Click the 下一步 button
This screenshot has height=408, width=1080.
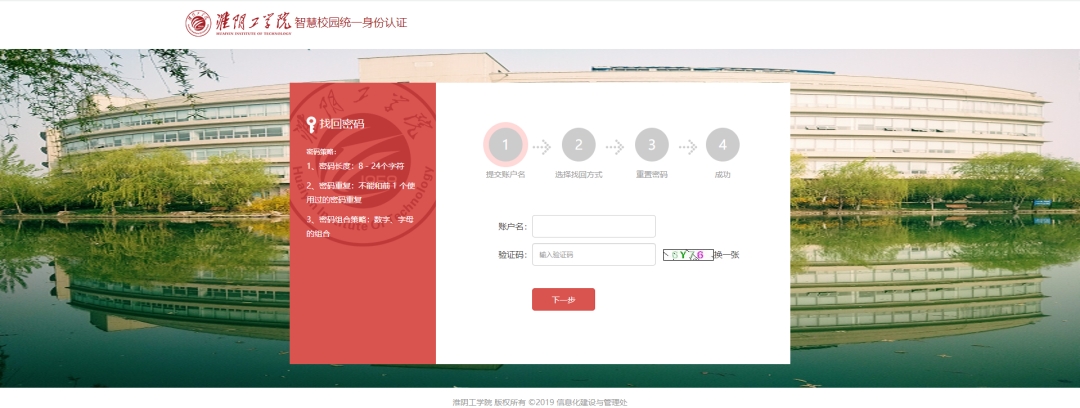[563, 300]
